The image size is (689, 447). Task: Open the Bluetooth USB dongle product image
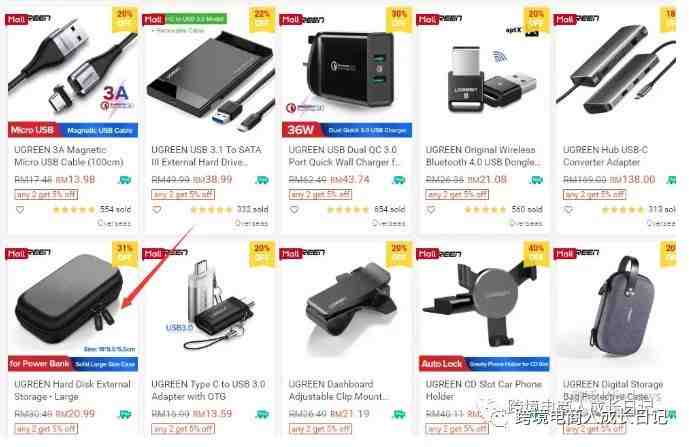click(484, 73)
